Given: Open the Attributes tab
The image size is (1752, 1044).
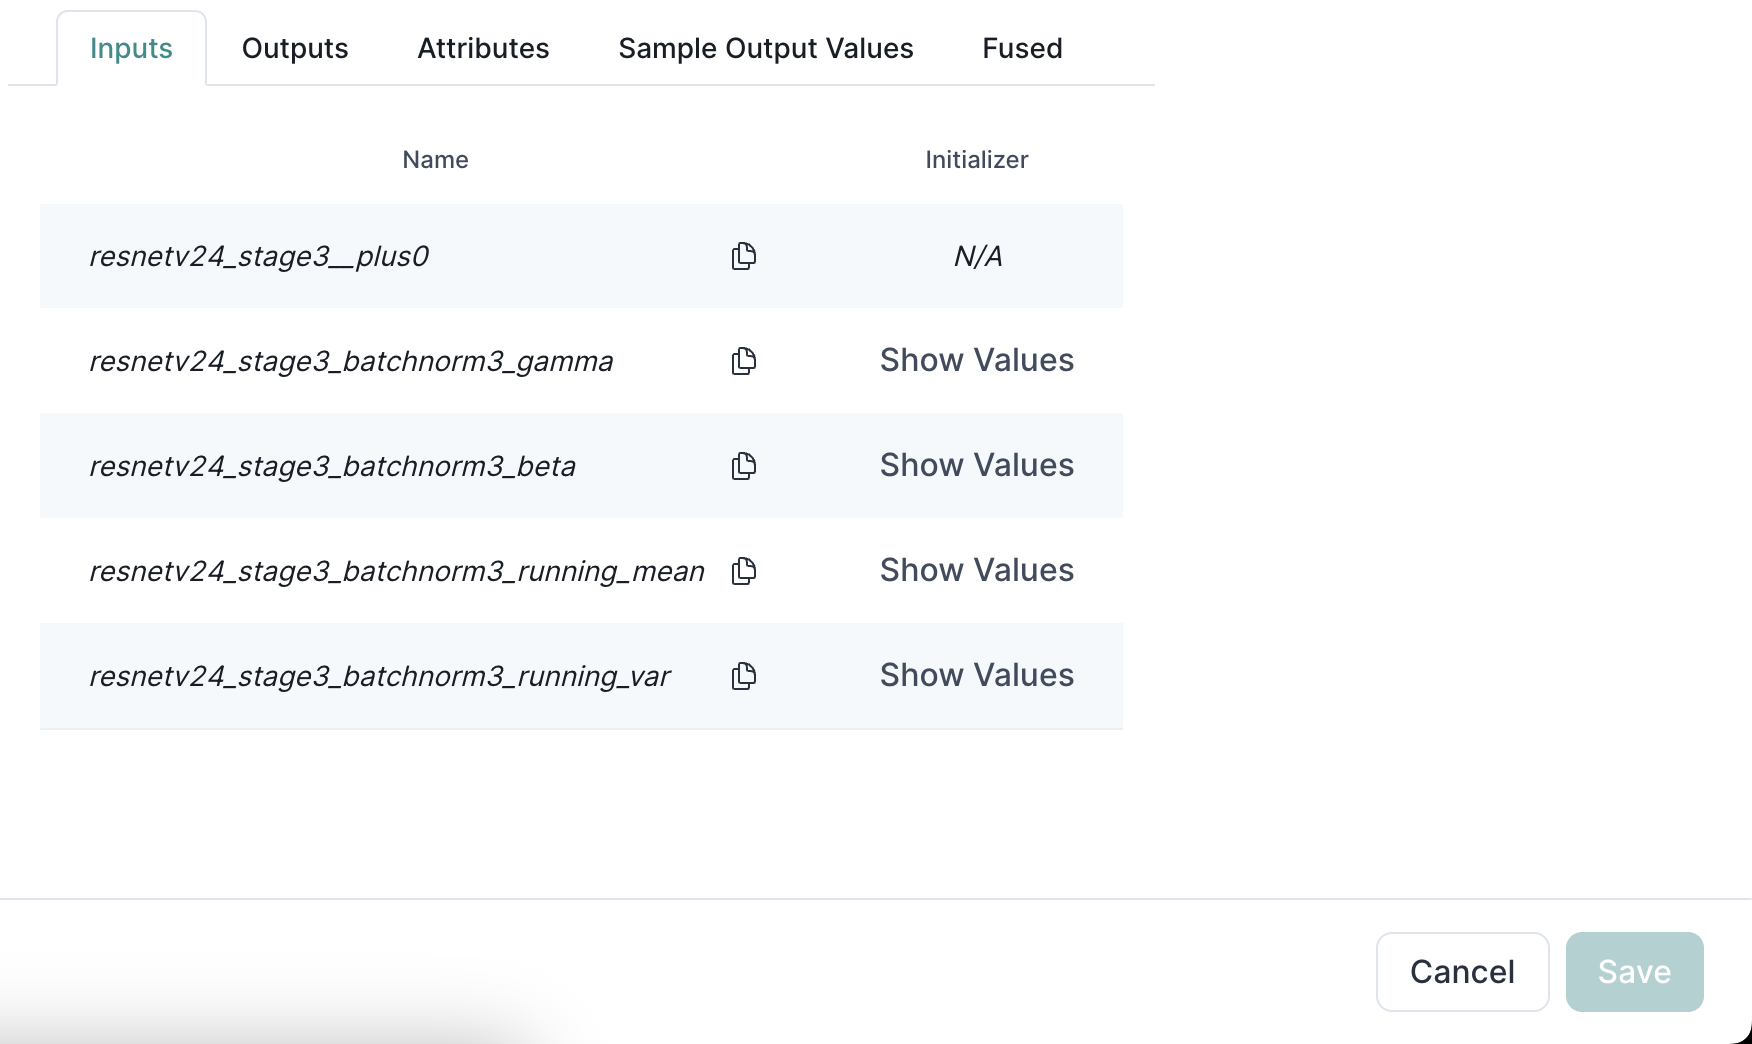Looking at the screenshot, I should pyautogui.click(x=483, y=48).
